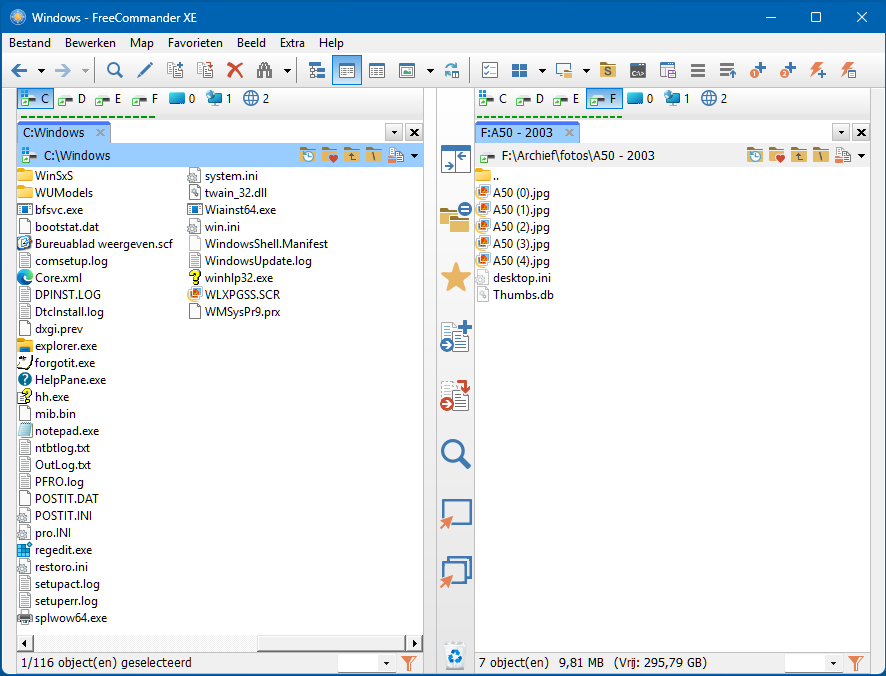Open folder history icon in left address bar
The height and width of the screenshot is (676, 886).
click(307, 155)
